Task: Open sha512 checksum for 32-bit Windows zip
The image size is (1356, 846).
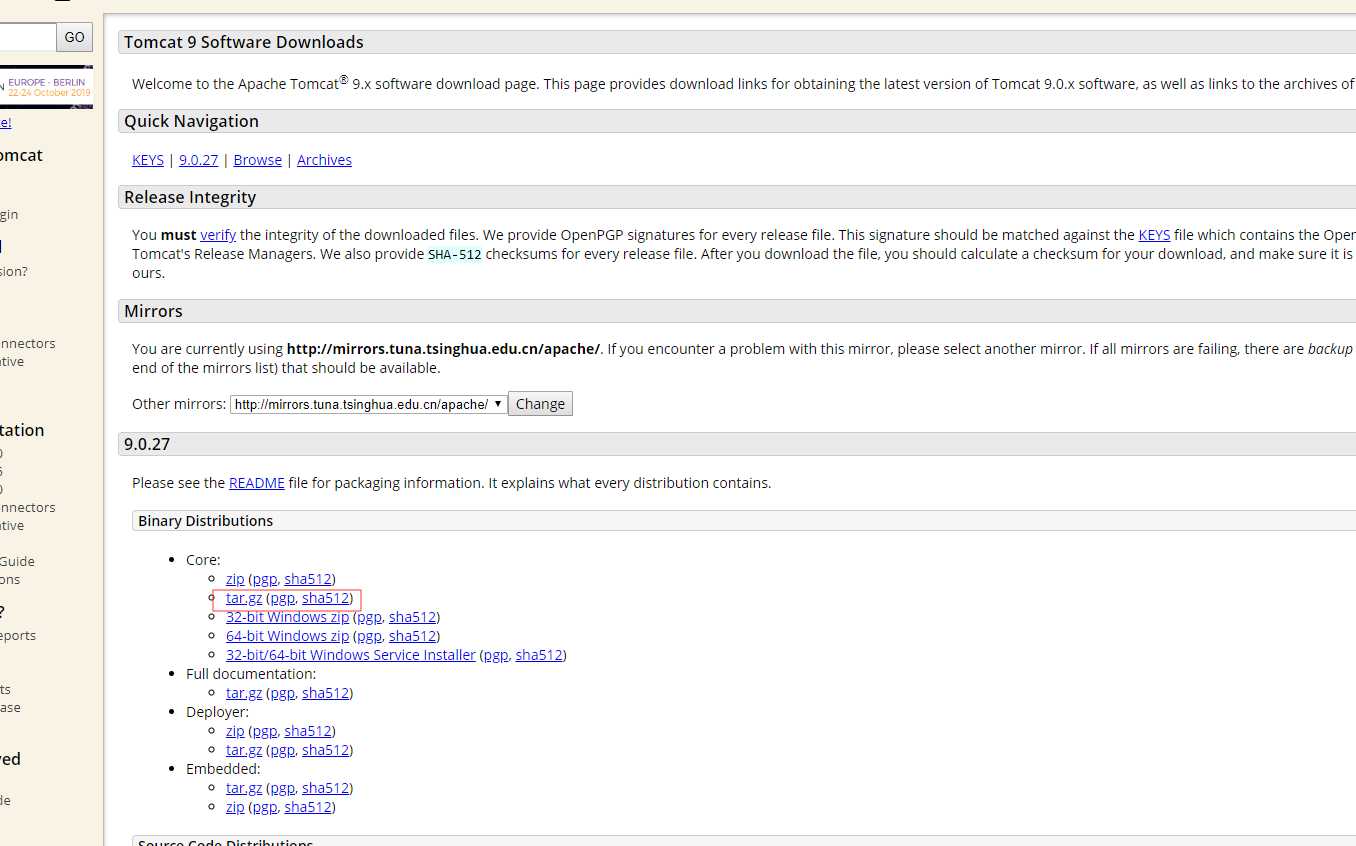Action: [412, 617]
